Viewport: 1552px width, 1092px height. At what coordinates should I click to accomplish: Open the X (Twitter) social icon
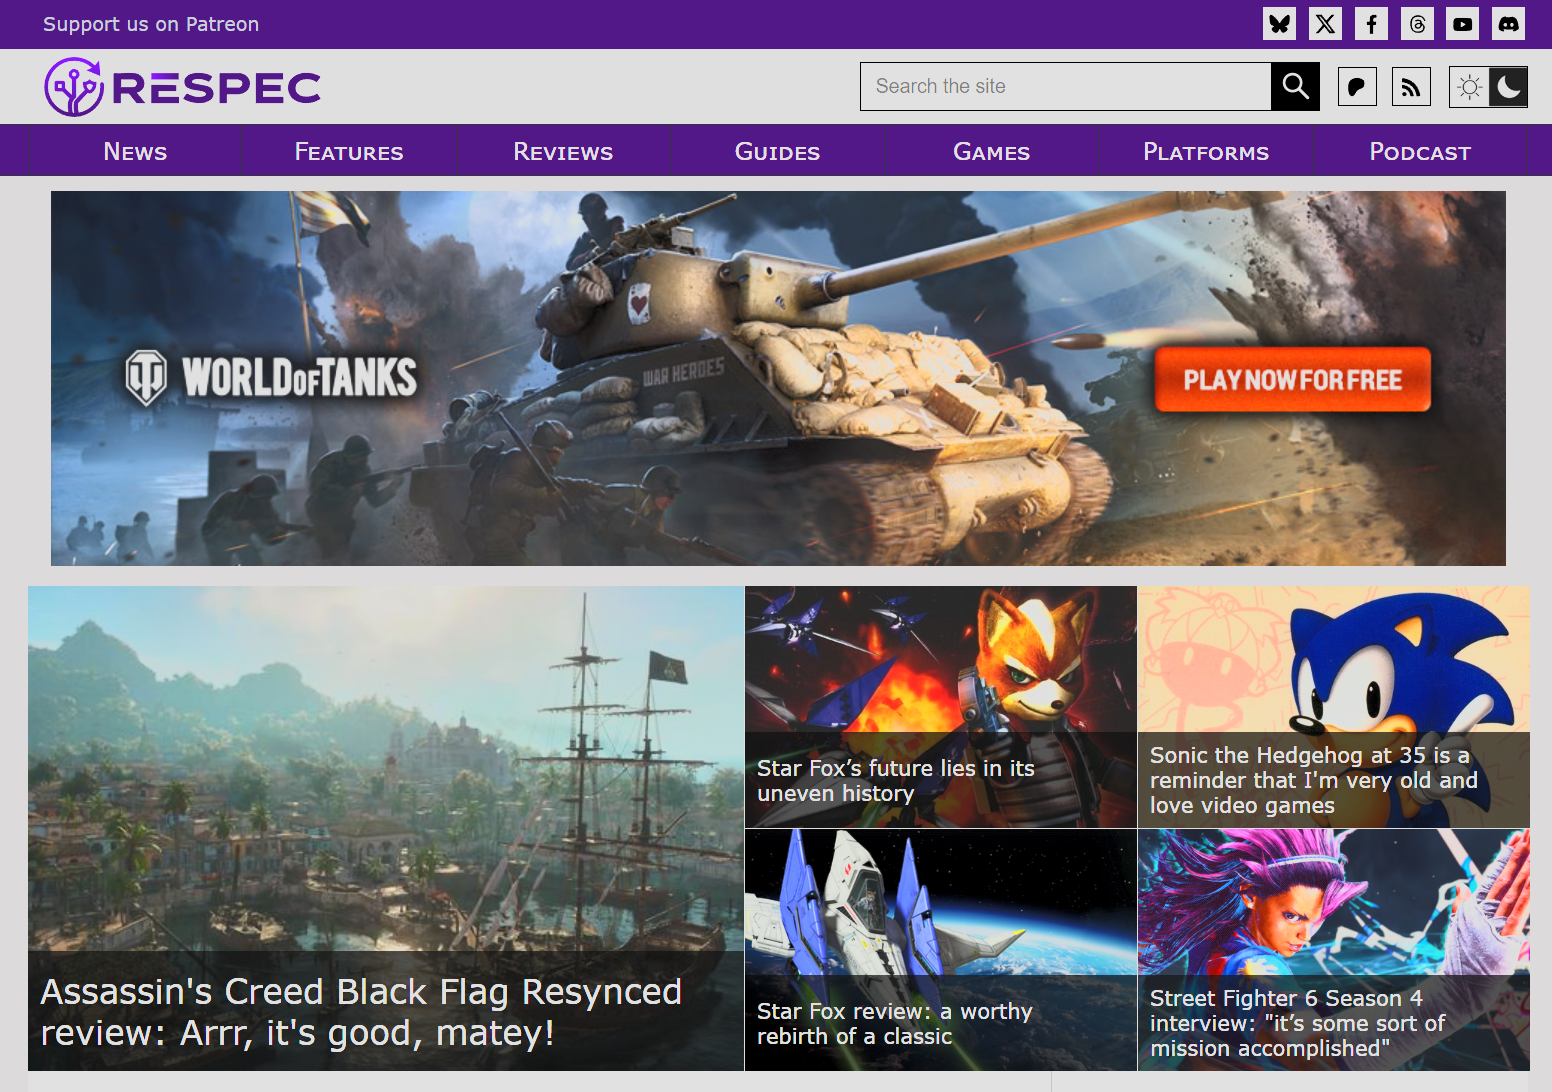[1325, 24]
